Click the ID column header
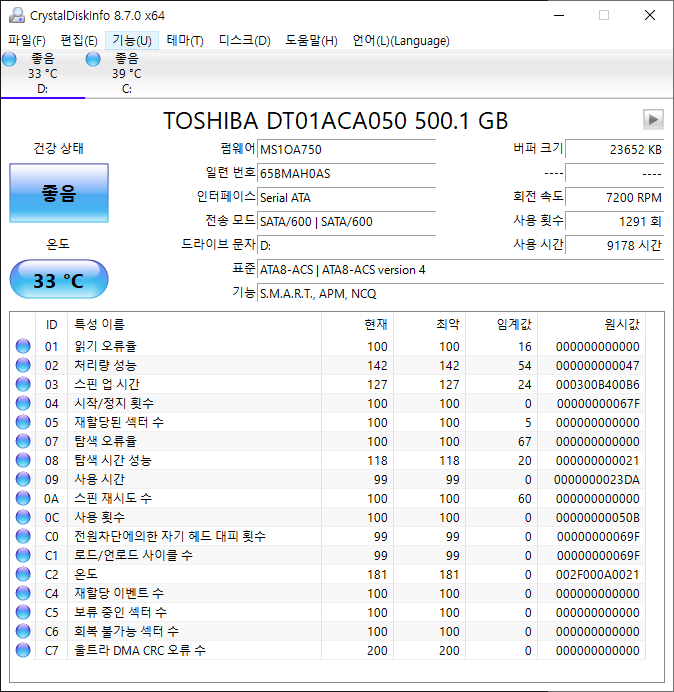This screenshot has width=674, height=692. (51, 324)
